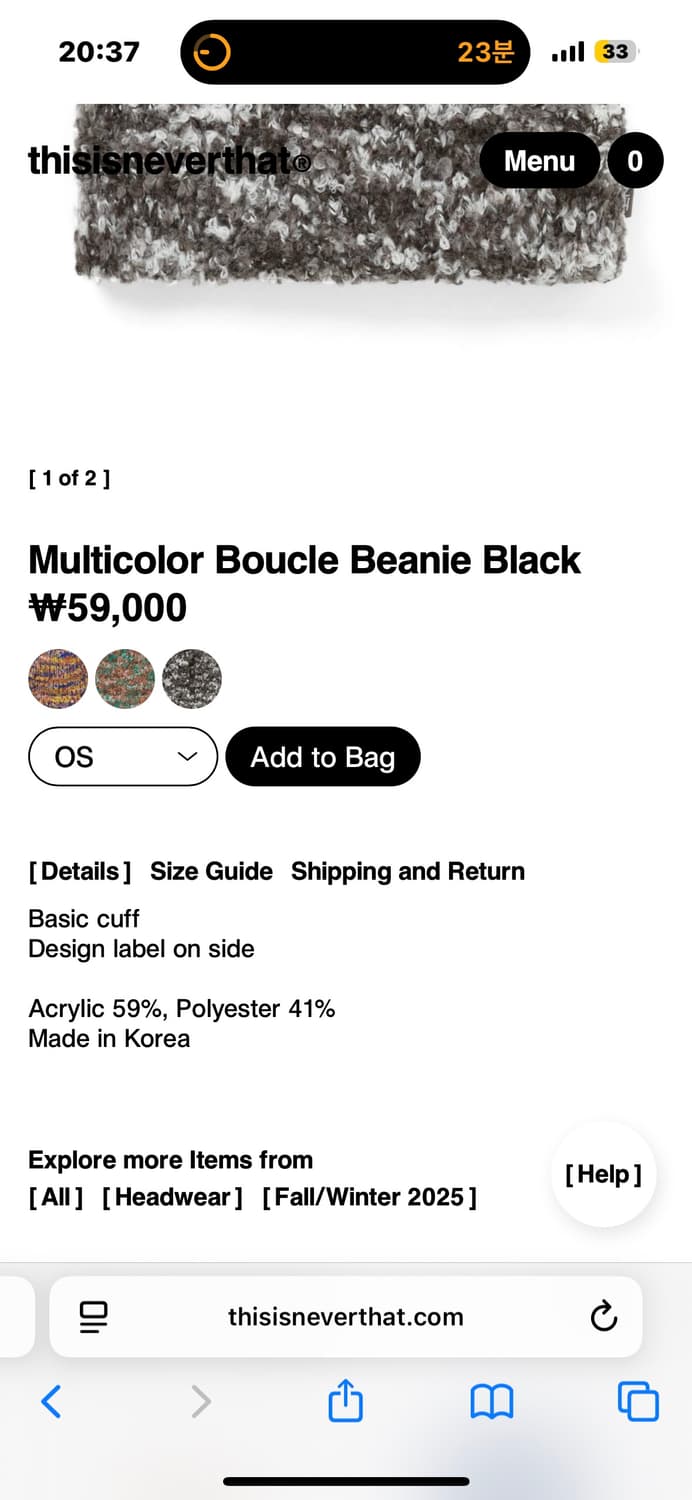Open the Menu button
Screen dimensions: 692x1500
point(539,160)
